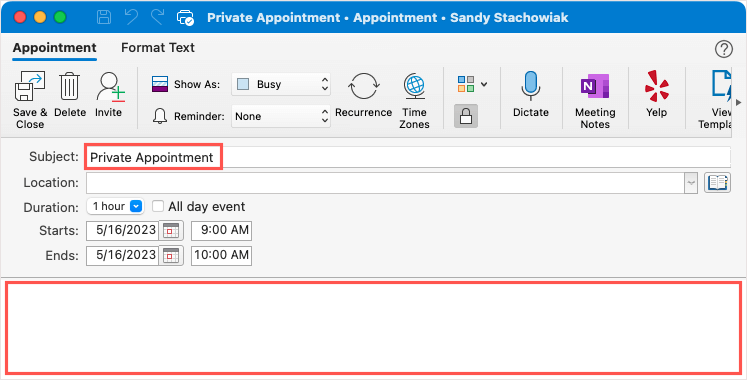
Task: Open Recurrence settings
Action: [363, 87]
